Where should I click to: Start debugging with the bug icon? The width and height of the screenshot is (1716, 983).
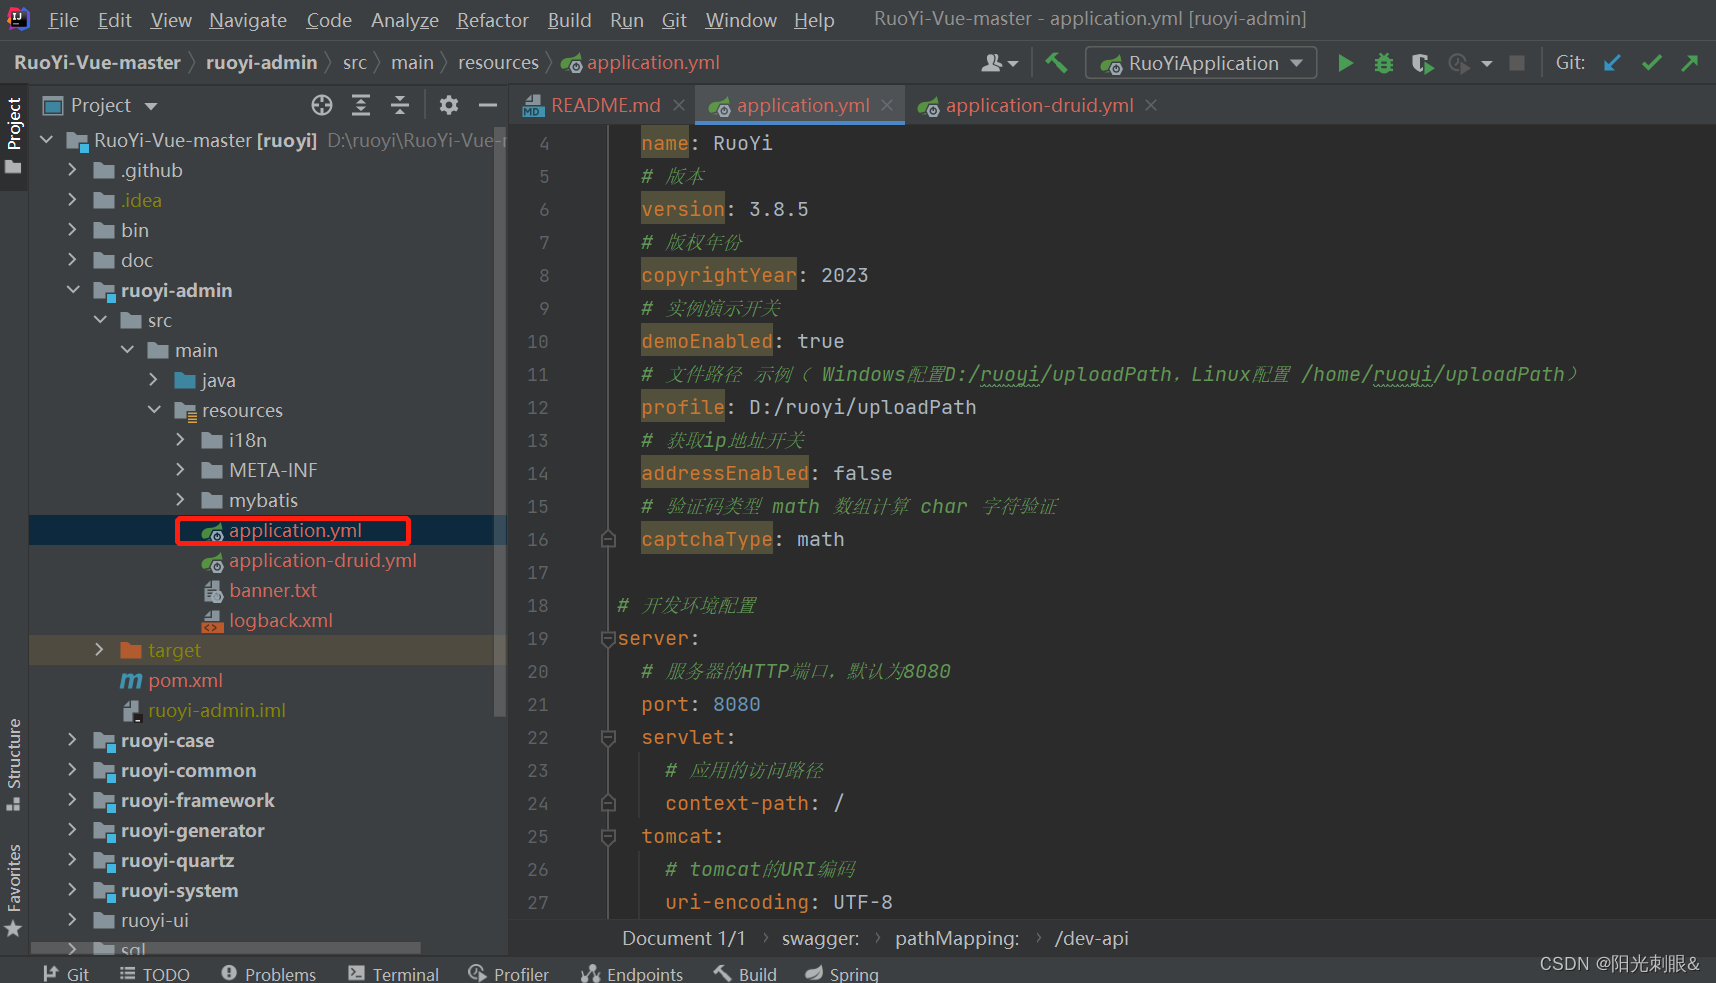[1384, 63]
